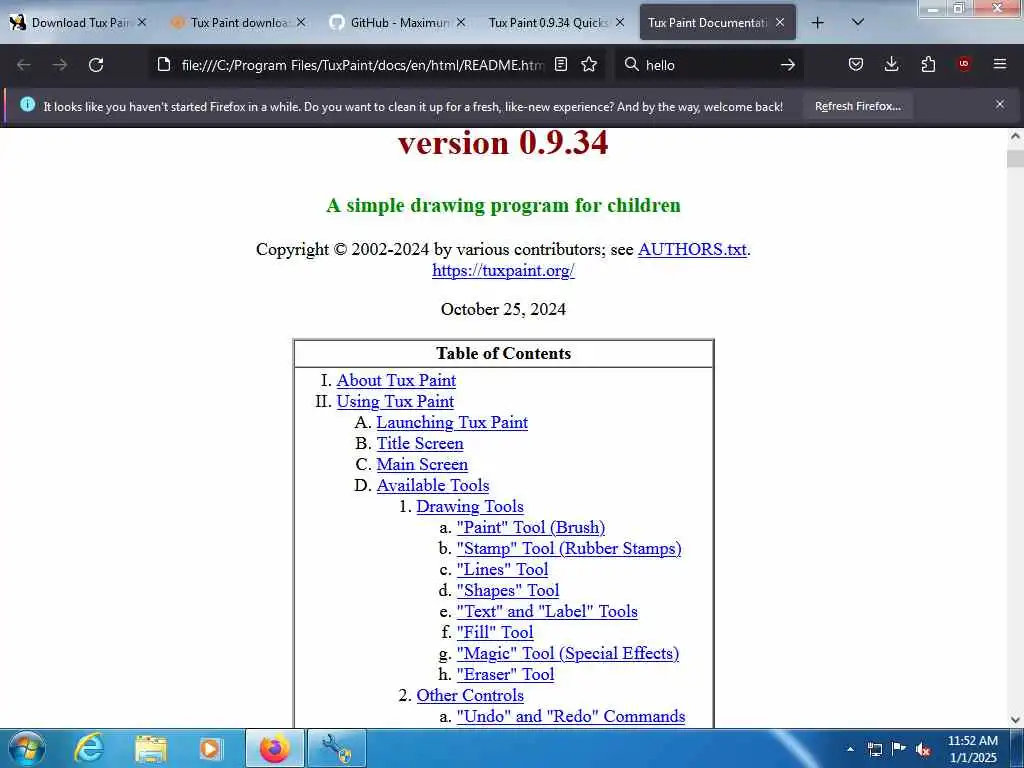Click the vertical scrollbar thumb
1024x768 pixels.
1015,159
